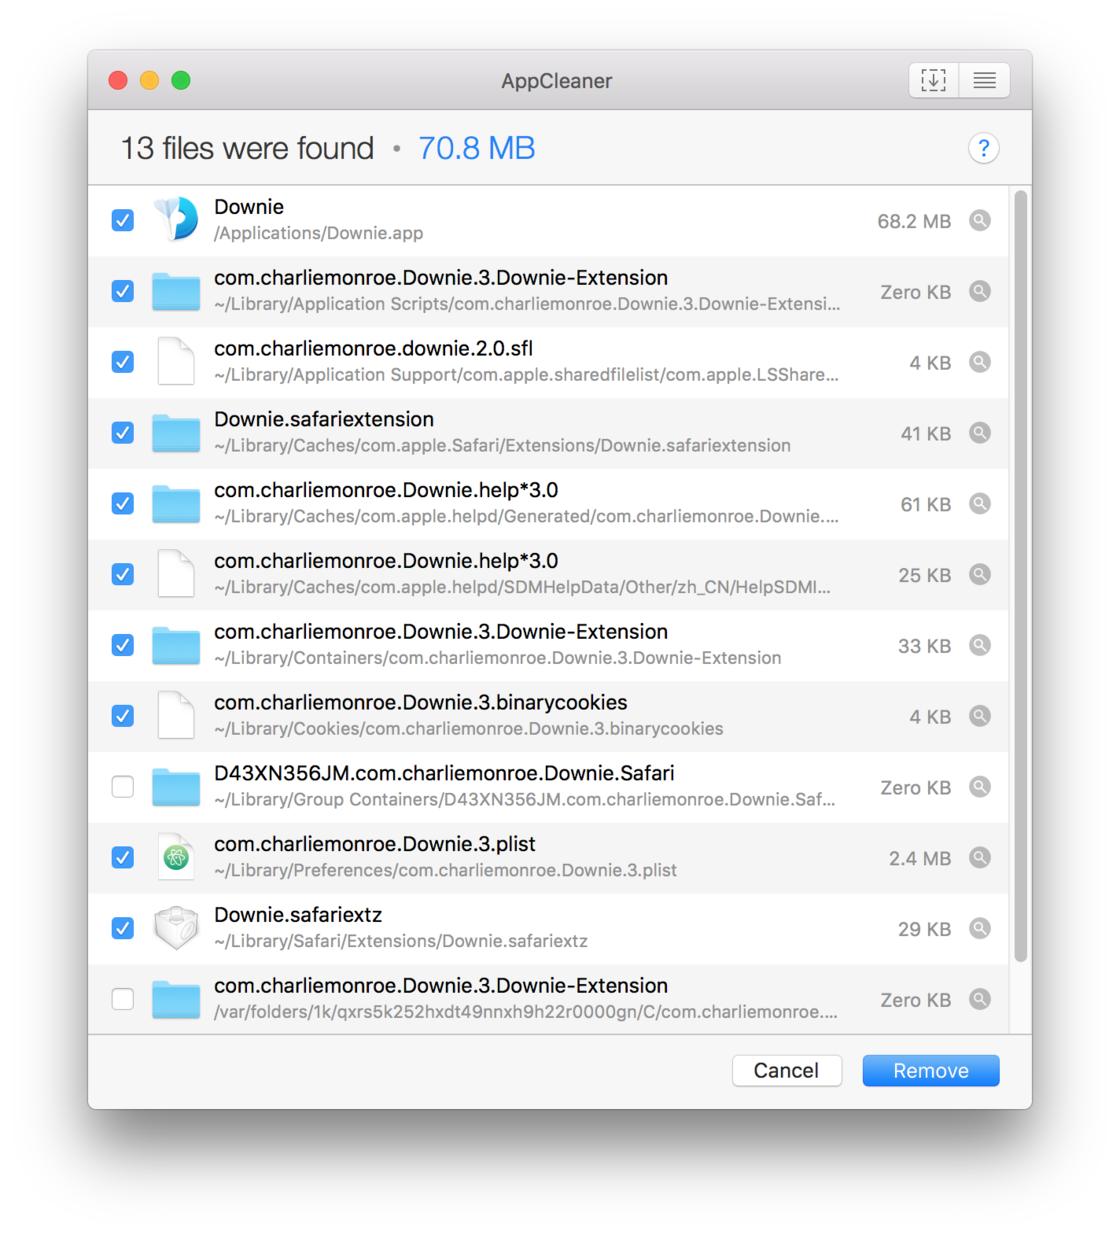Click magnifier icon for downie.2.0.sfl row
This screenshot has width=1120, height=1235.
click(980, 362)
